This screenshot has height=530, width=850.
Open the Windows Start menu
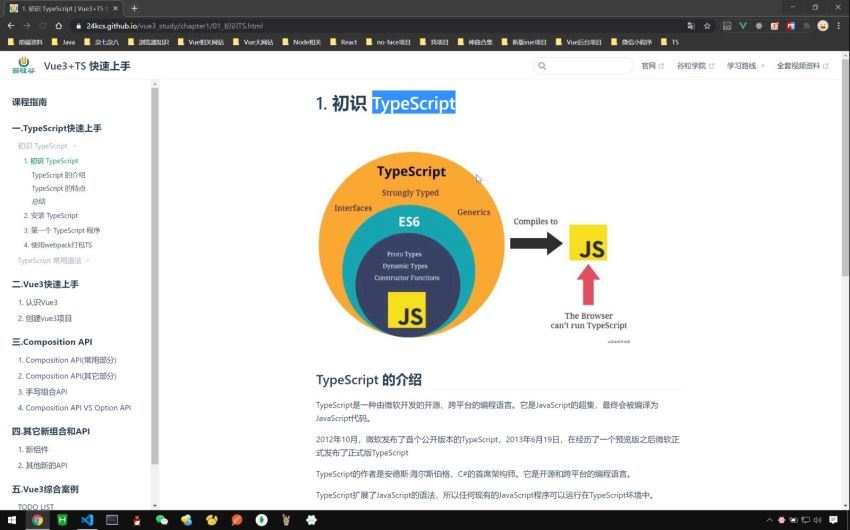12,520
